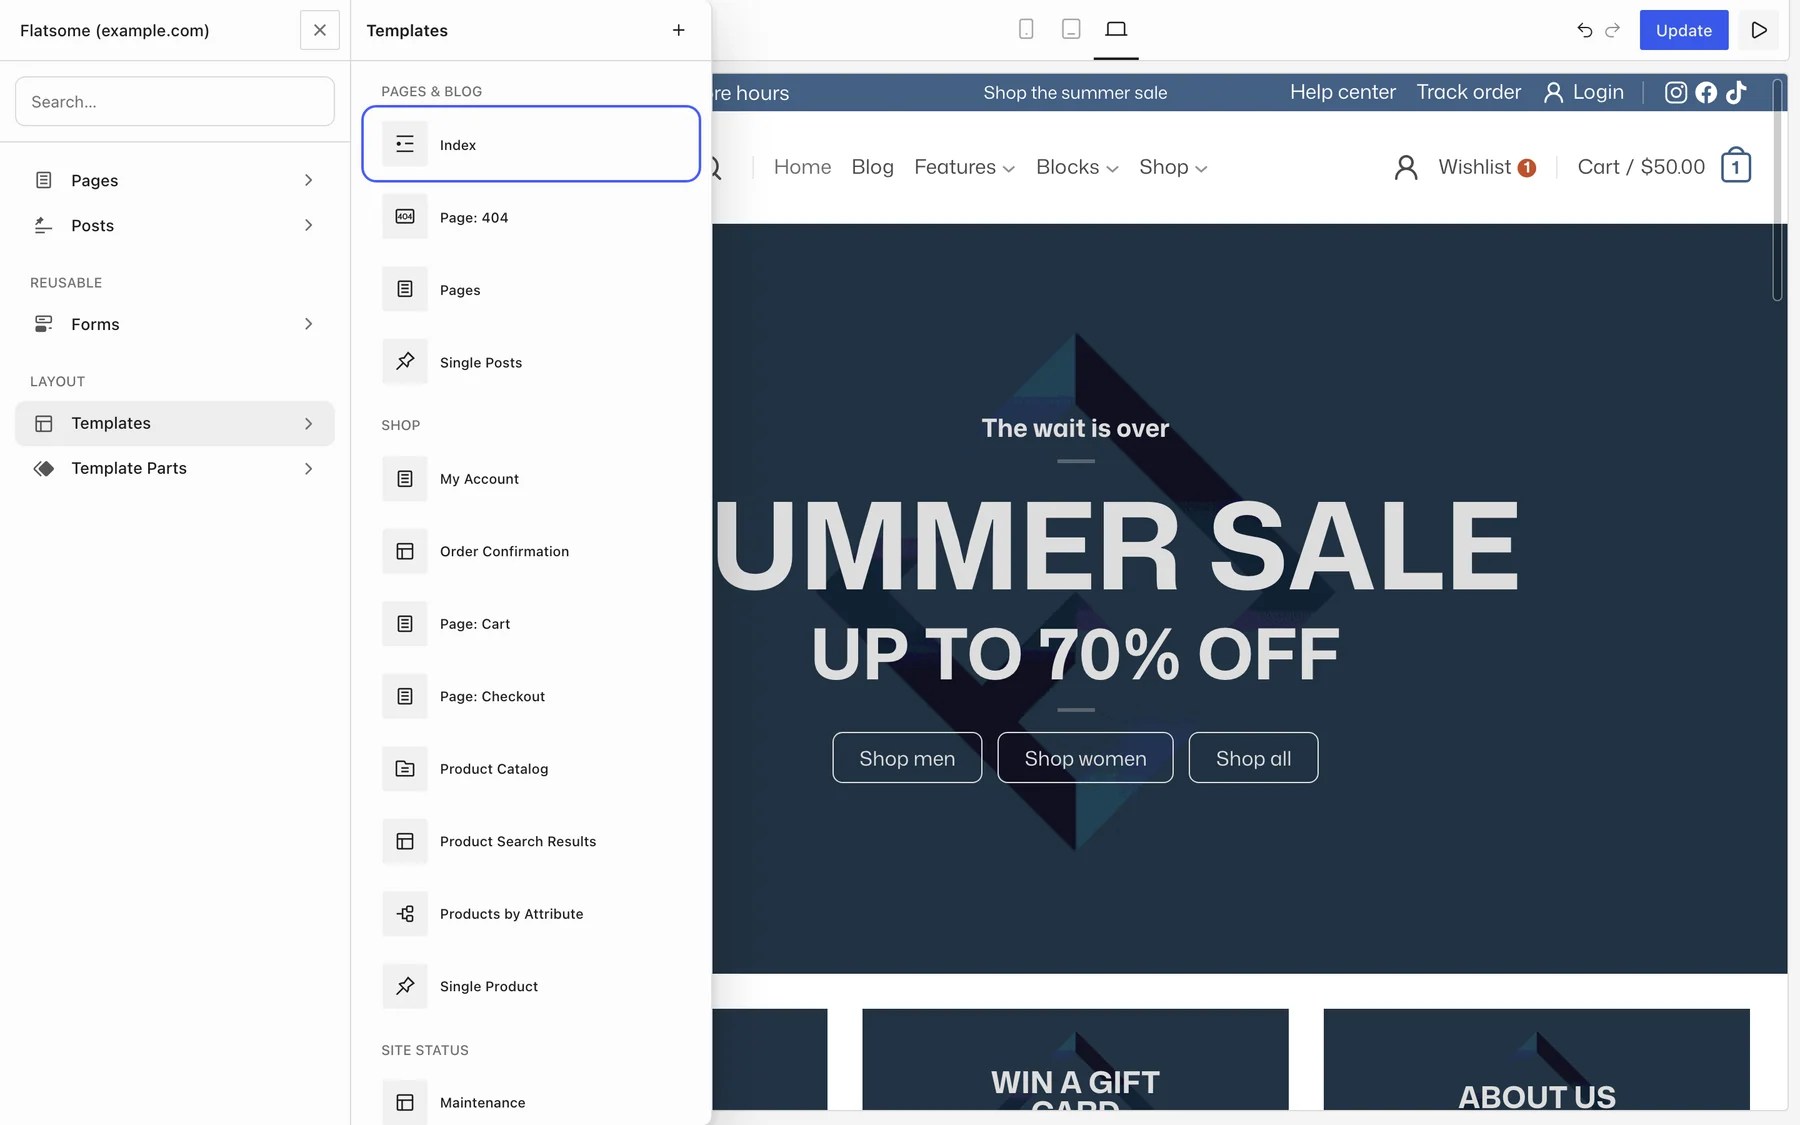Open the Blocks dropdown in site navigation
The height and width of the screenshot is (1125, 1800).
[1077, 167]
